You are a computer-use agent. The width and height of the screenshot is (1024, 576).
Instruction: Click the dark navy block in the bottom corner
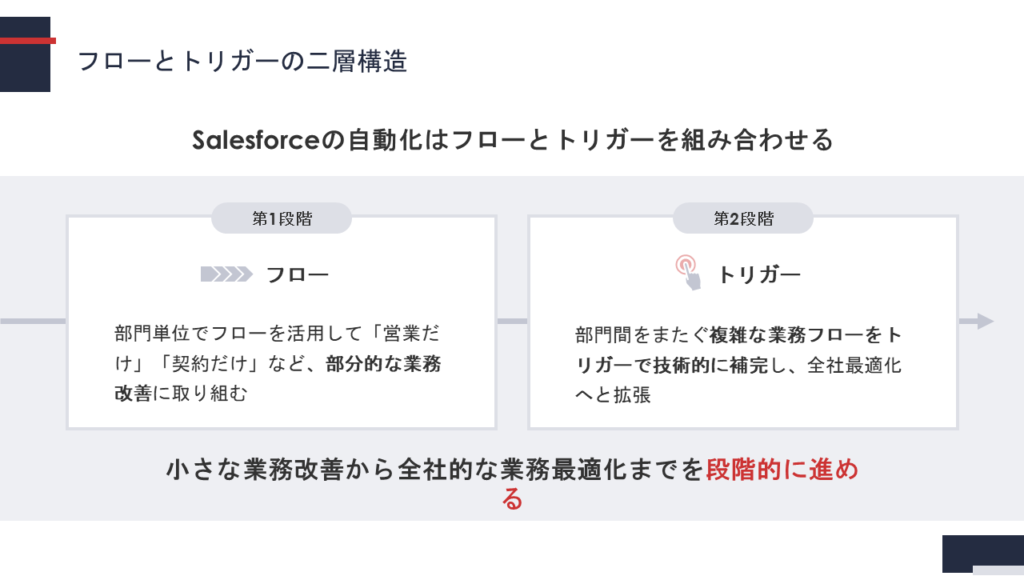pyautogui.click(x=983, y=554)
